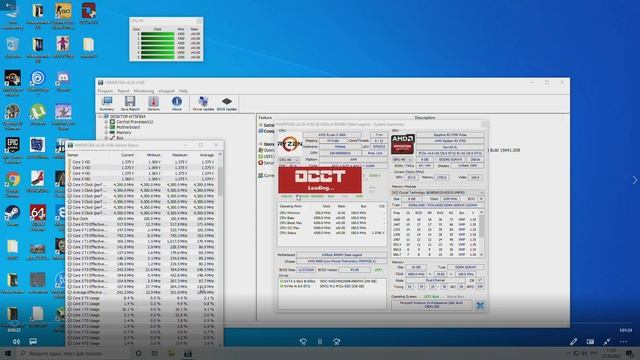Image resolution: width=640 pixels, height=360 pixels.
Task: Open the CPU #0 selector dropdown
Action: click(x=289, y=160)
